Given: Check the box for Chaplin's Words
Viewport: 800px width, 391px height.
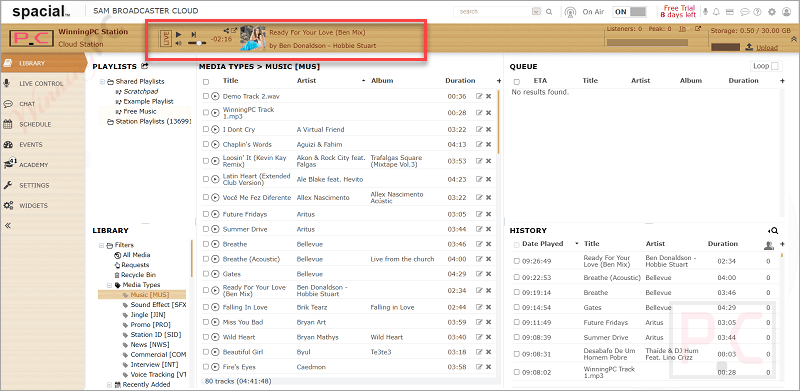Looking at the screenshot, I should click(206, 144).
